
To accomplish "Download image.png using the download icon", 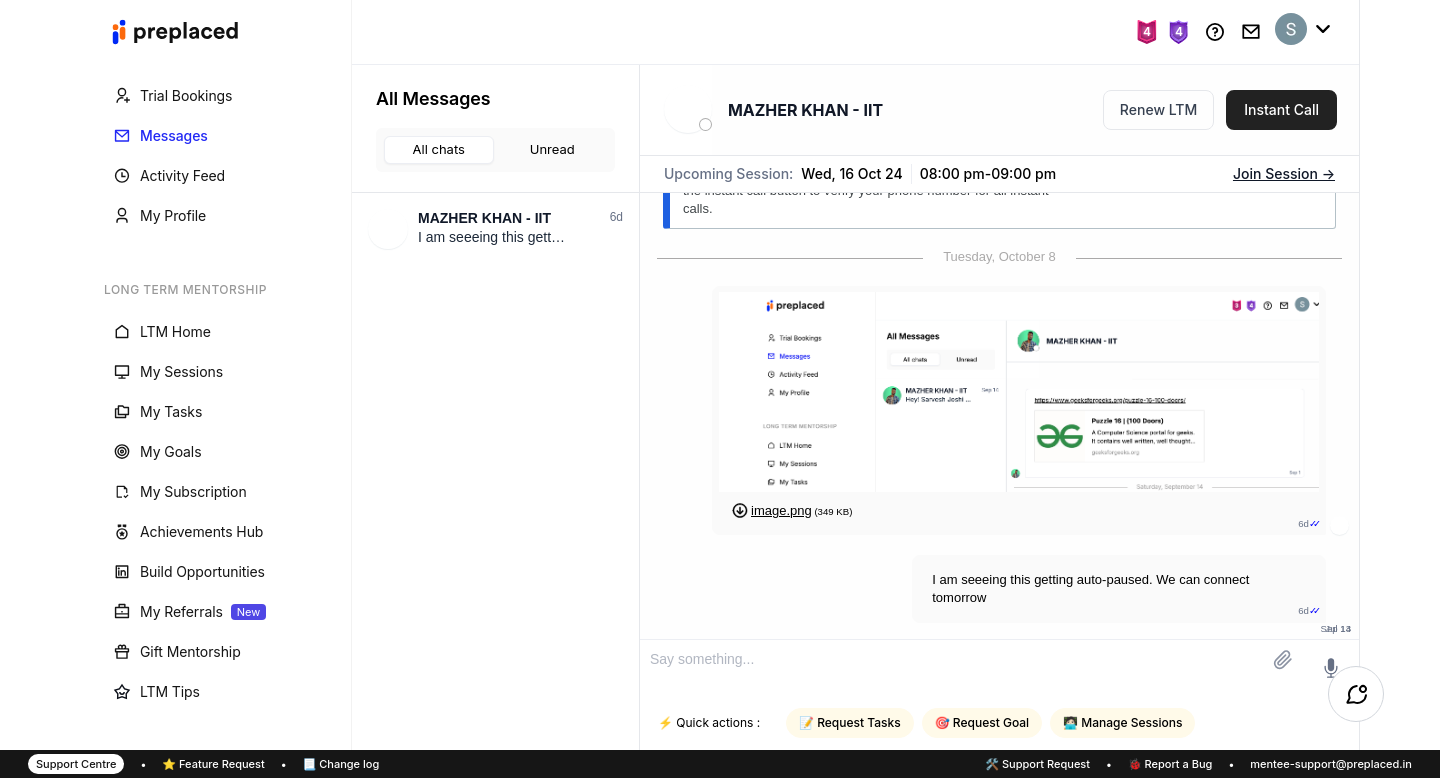I will click(x=740, y=511).
